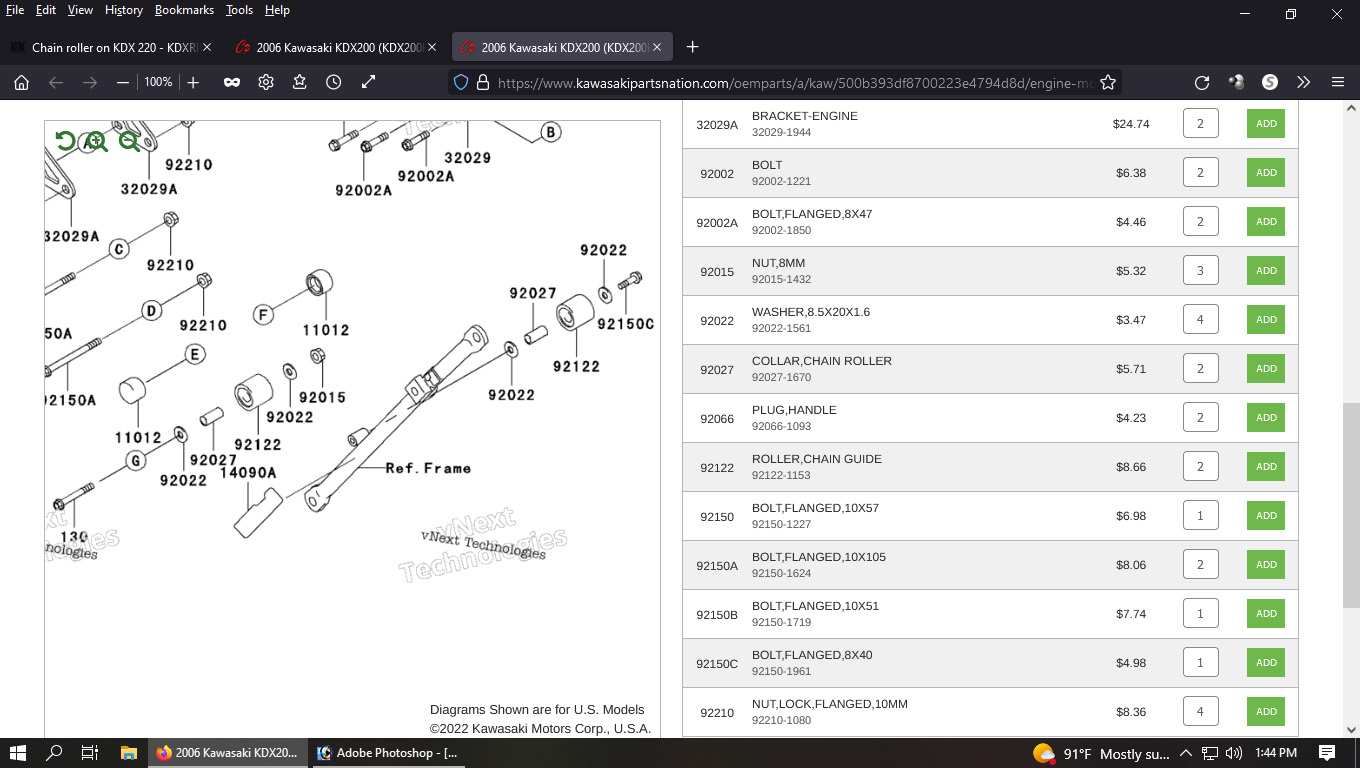Zoom out the parts diagram with the minus magnifier
This screenshot has height=768, width=1360.
129,141
